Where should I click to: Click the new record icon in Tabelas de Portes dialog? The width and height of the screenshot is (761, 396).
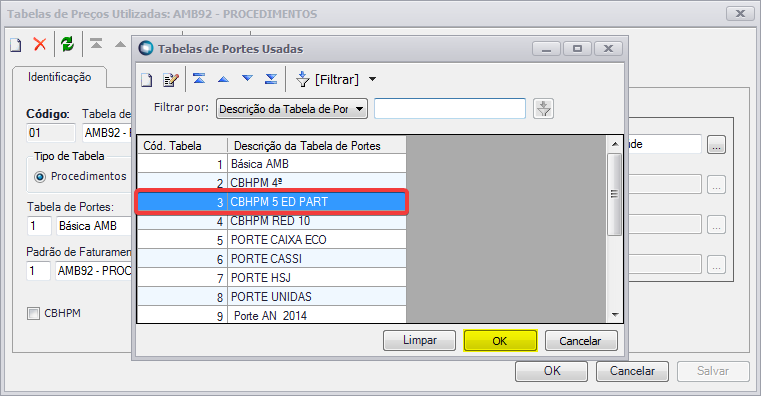[147, 80]
